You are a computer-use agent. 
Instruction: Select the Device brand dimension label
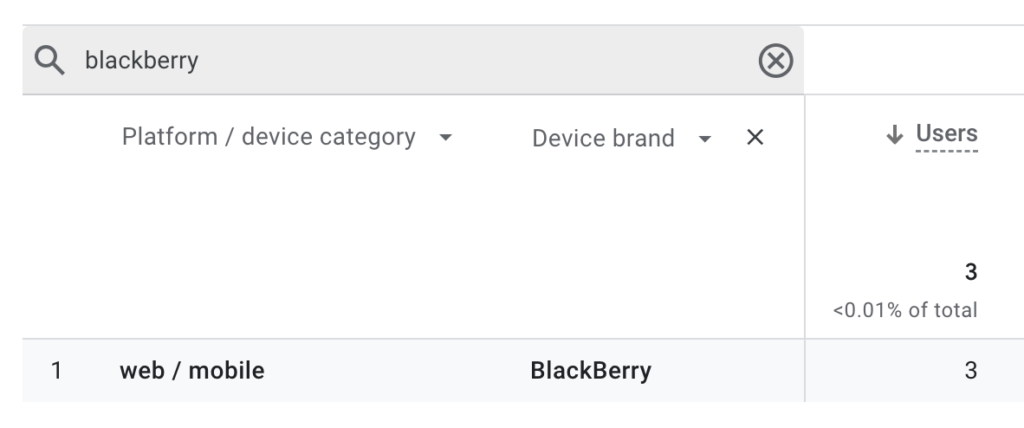coord(603,138)
